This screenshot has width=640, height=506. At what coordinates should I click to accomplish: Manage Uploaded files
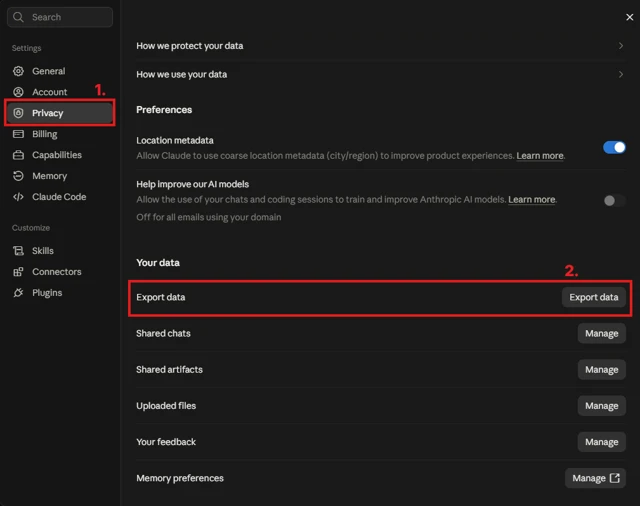tap(602, 406)
